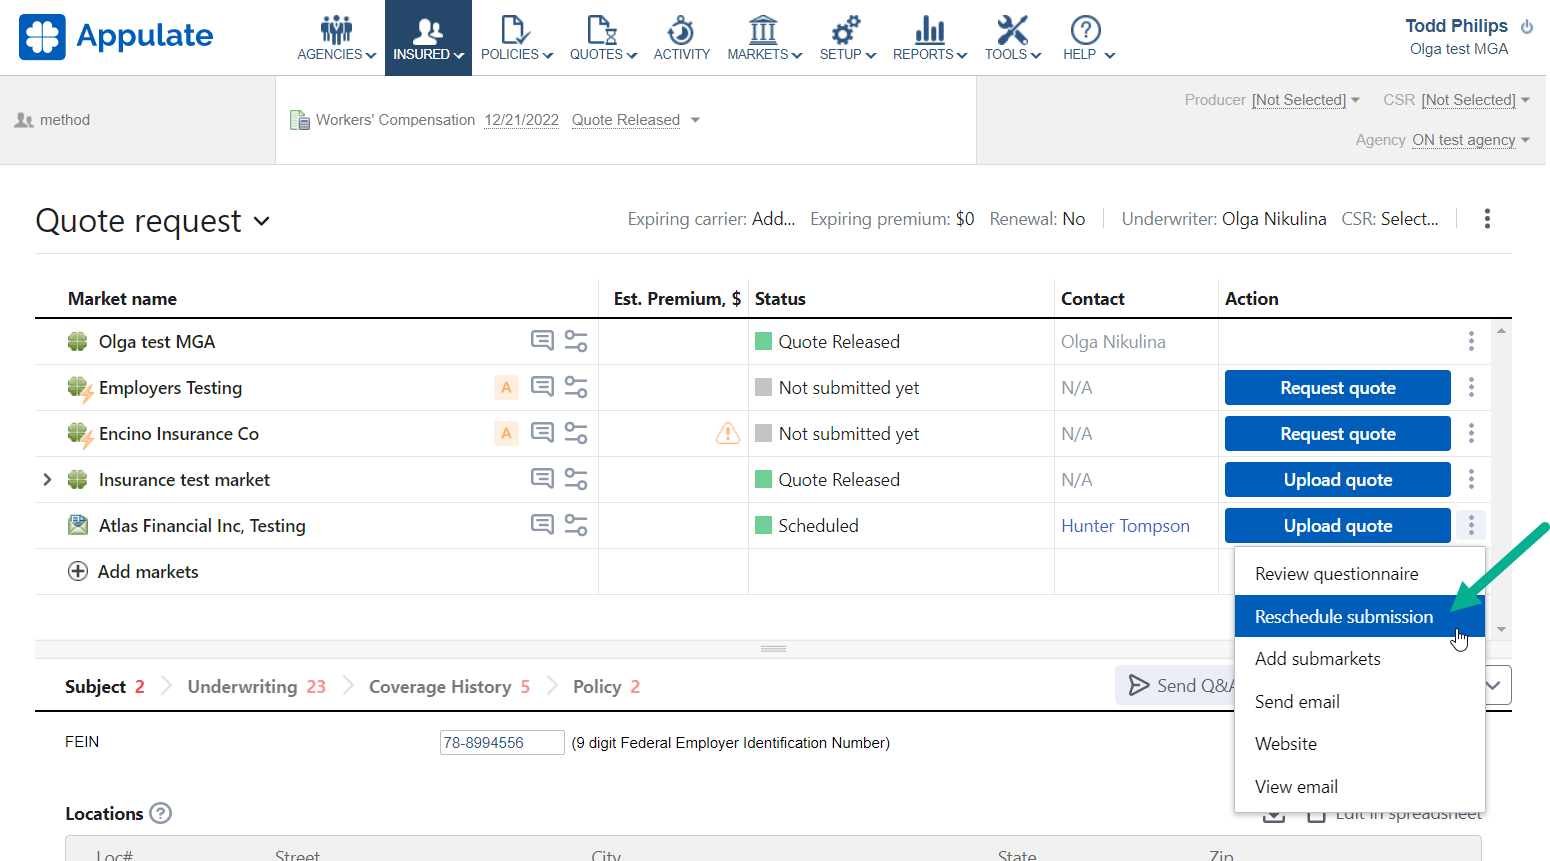Click the logout power icon
Viewport: 1550px width, 861px height.
pos(1527,27)
